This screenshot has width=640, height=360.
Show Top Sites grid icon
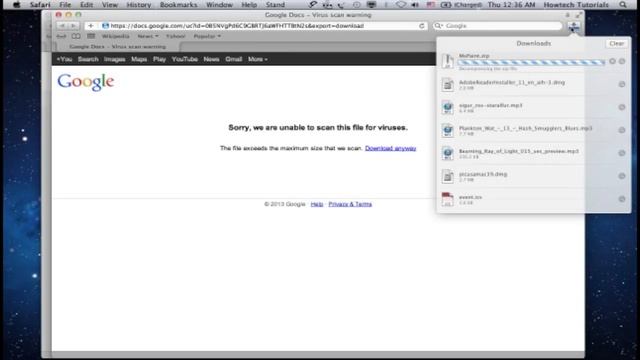[91, 36]
